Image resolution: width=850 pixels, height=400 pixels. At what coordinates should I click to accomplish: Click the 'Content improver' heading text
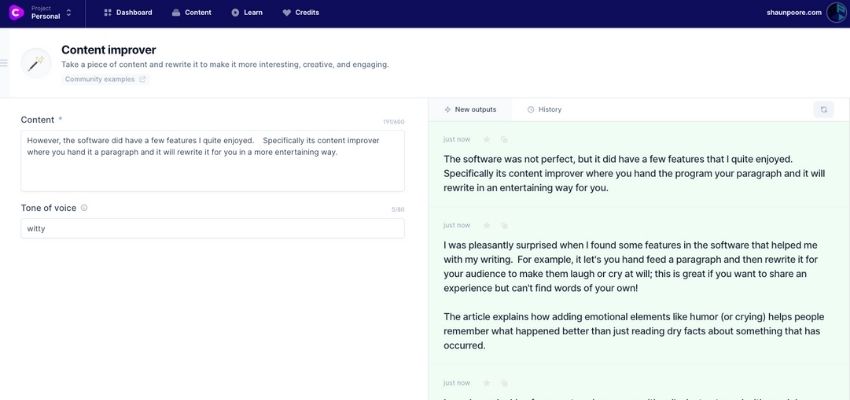(108, 50)
